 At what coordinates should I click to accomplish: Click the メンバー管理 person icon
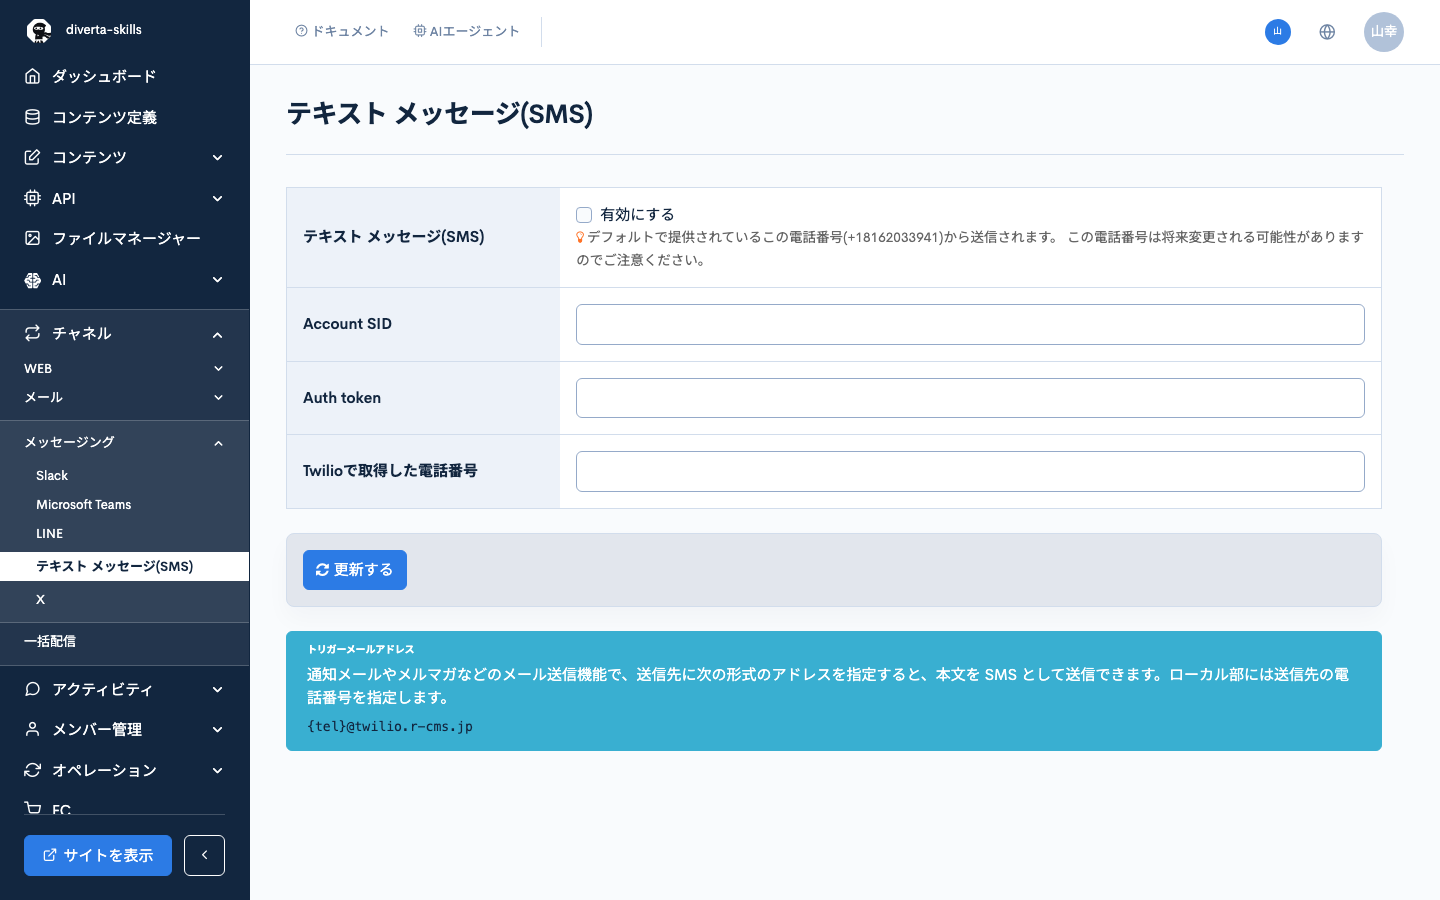pyautogui.click(x=33, y=729)
